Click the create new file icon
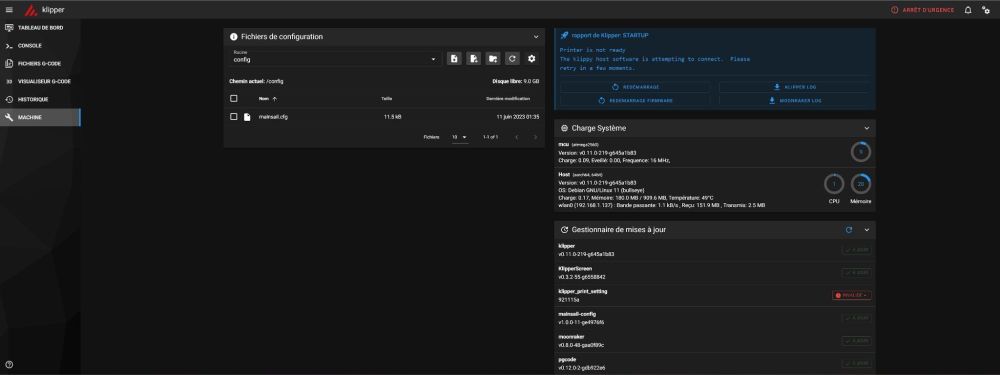Viewport: 1000px width, 375px height. pos(473,59)
